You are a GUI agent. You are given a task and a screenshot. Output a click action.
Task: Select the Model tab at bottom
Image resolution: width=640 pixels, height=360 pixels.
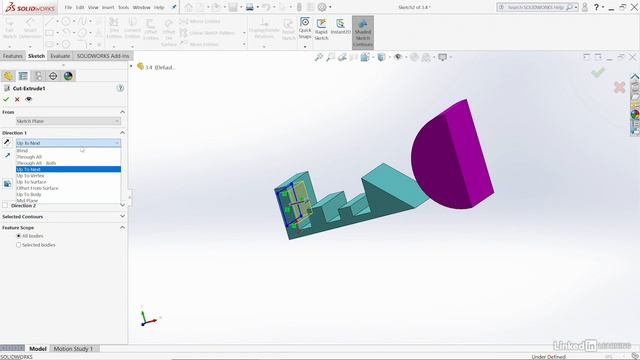38,349
